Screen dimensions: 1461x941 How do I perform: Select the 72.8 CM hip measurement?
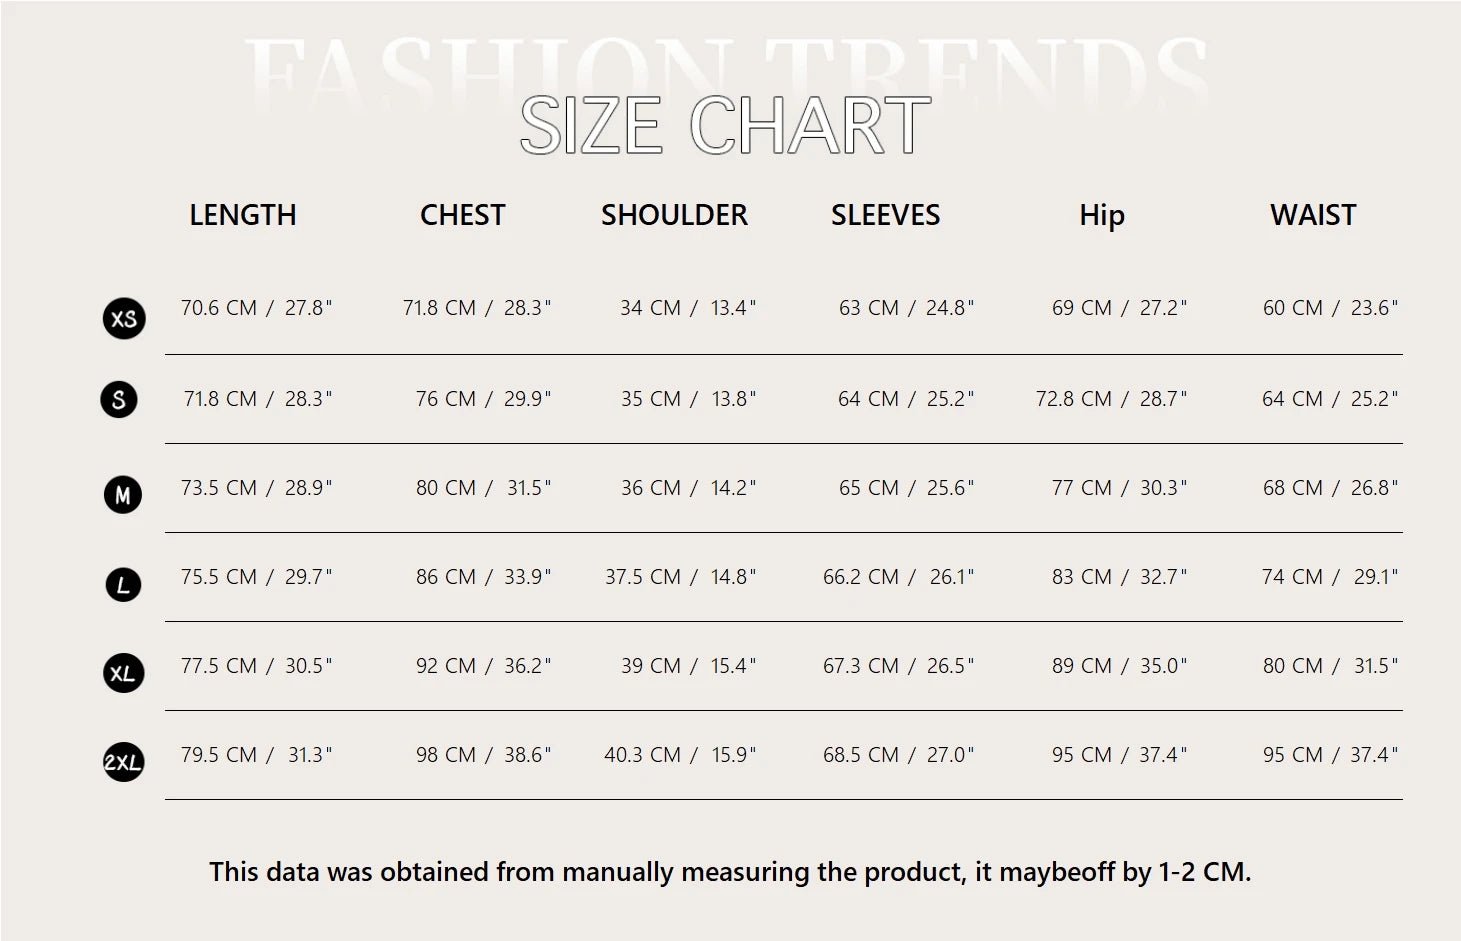pos(1073,399)
